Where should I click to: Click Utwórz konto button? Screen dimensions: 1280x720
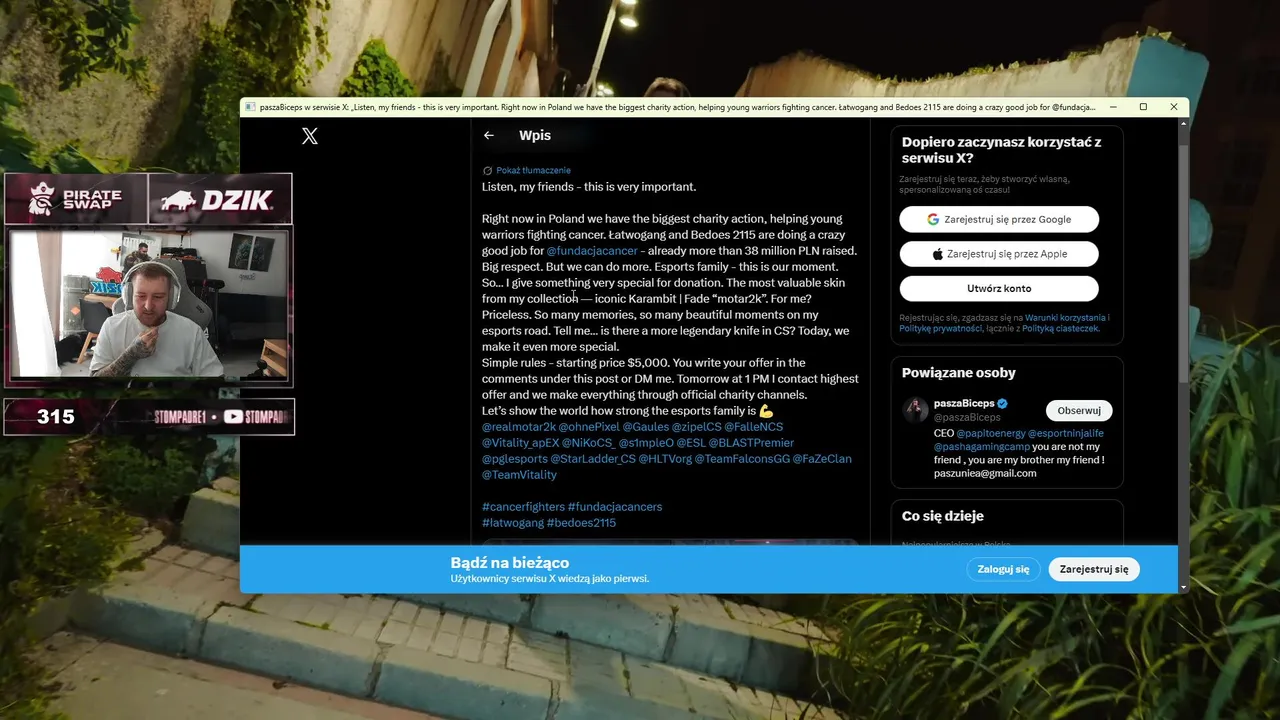(x=999, y=289)
